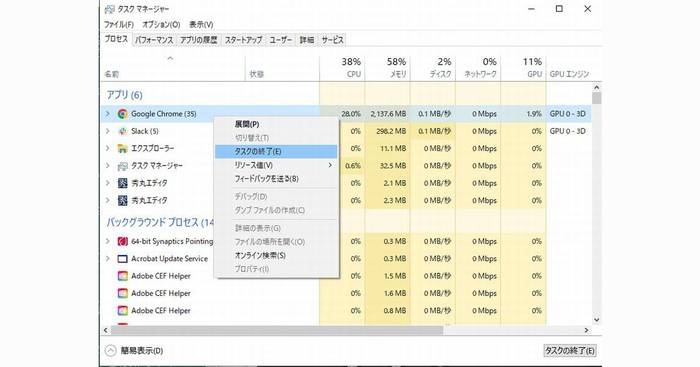Switch to the ユーザー tab
The width and height of the screenshot is (700, 367).
point(281,40)
